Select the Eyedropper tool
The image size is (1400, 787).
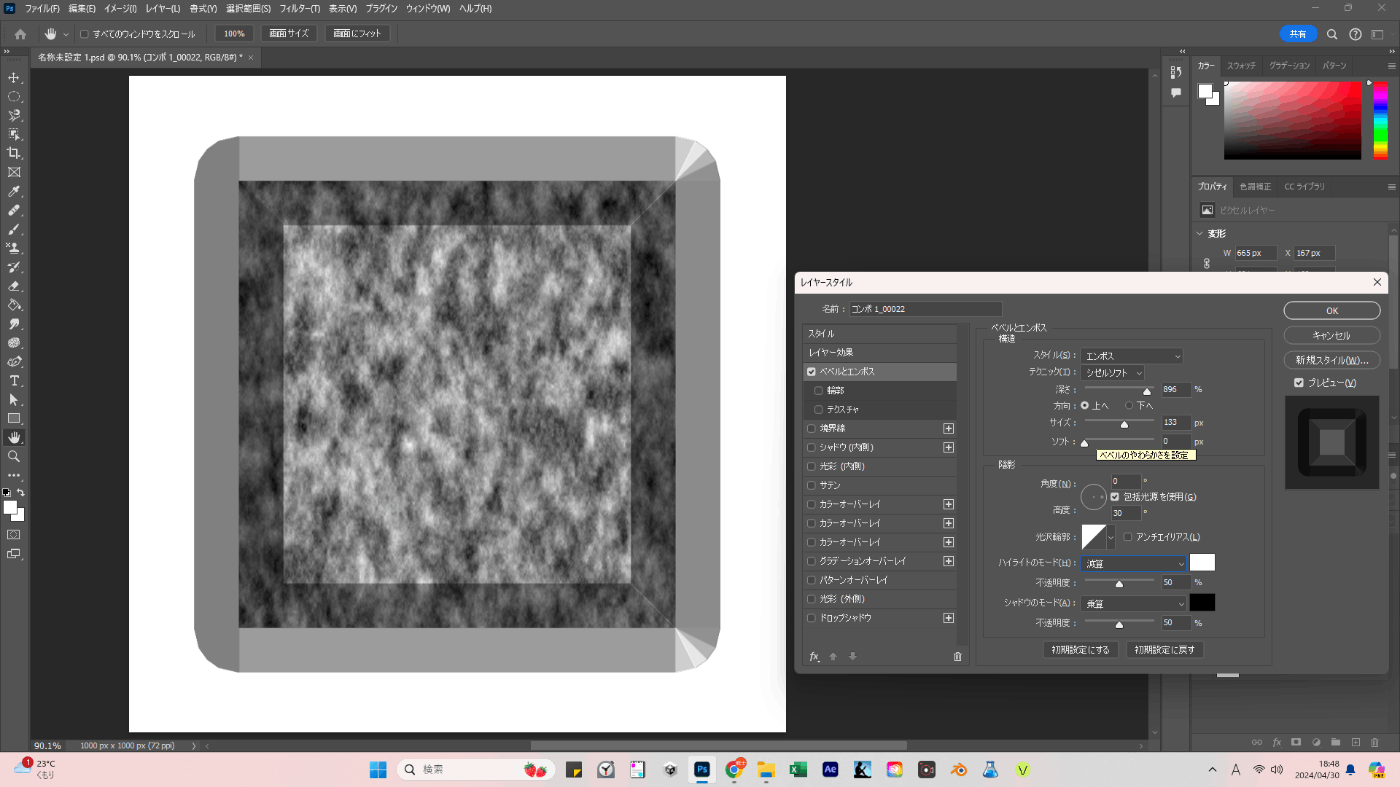click(14, 191)
